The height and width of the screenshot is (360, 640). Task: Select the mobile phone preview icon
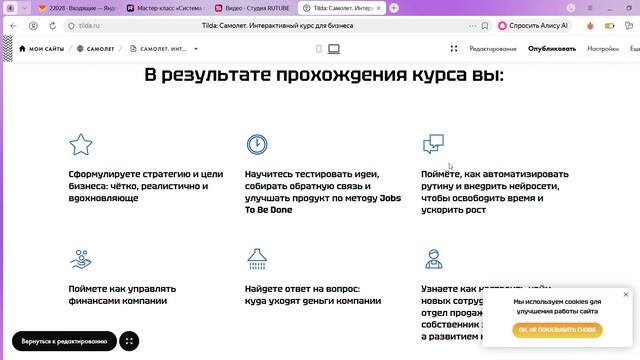(x=319, y=49)
